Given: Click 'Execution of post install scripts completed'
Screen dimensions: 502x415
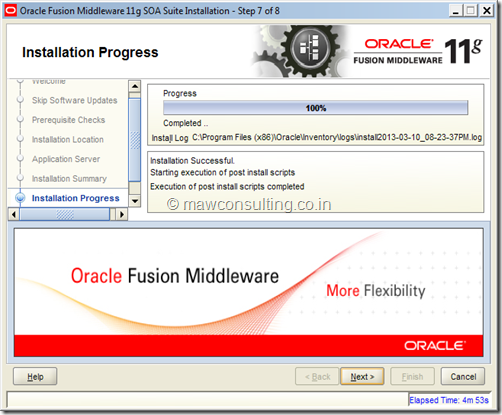Looking at the screenshot, I should click(227, 186).
